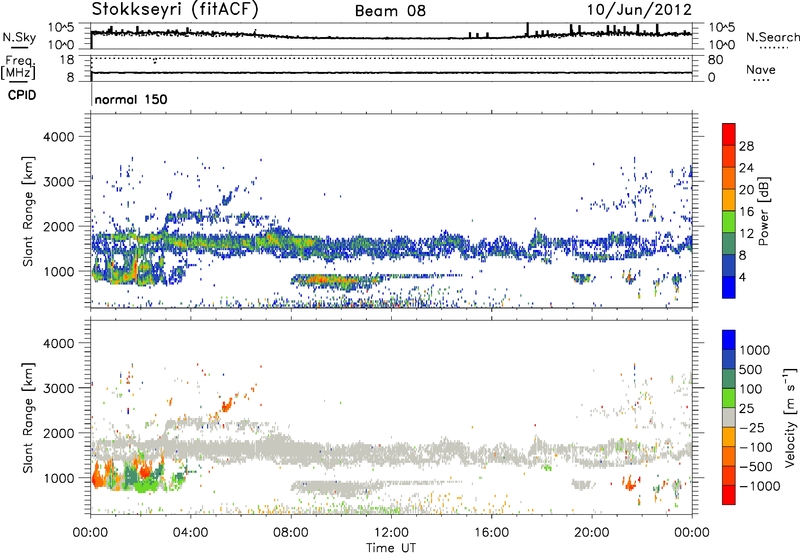Image resolution: width=800 pixels, height=554 pixels.
Task: Click the 04:00 time tick label
Action: pos(190,533)
